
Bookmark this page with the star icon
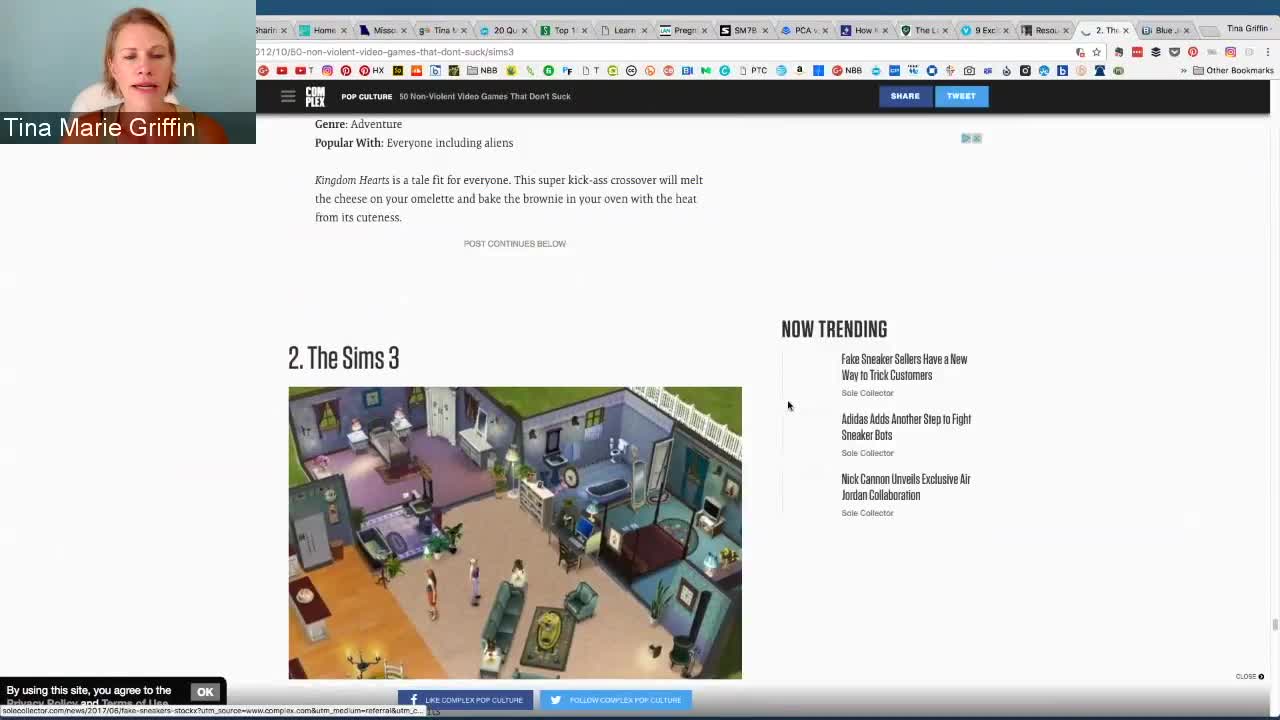tap(1097, 52)
